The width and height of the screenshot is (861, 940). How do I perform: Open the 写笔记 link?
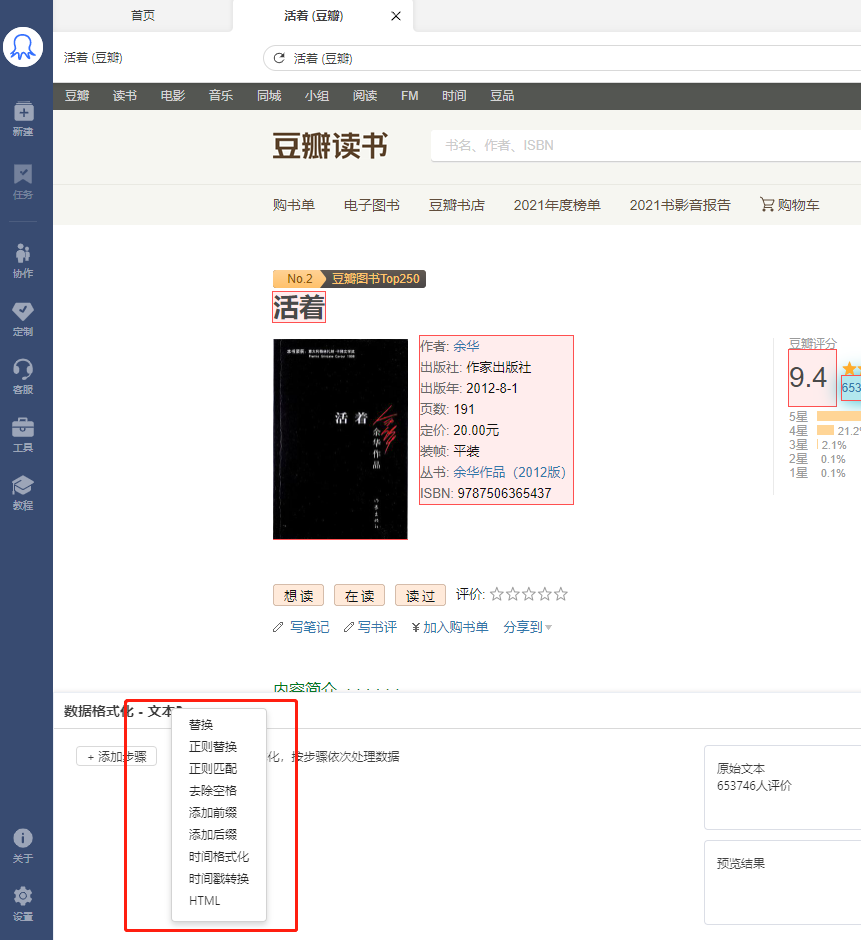310,627
